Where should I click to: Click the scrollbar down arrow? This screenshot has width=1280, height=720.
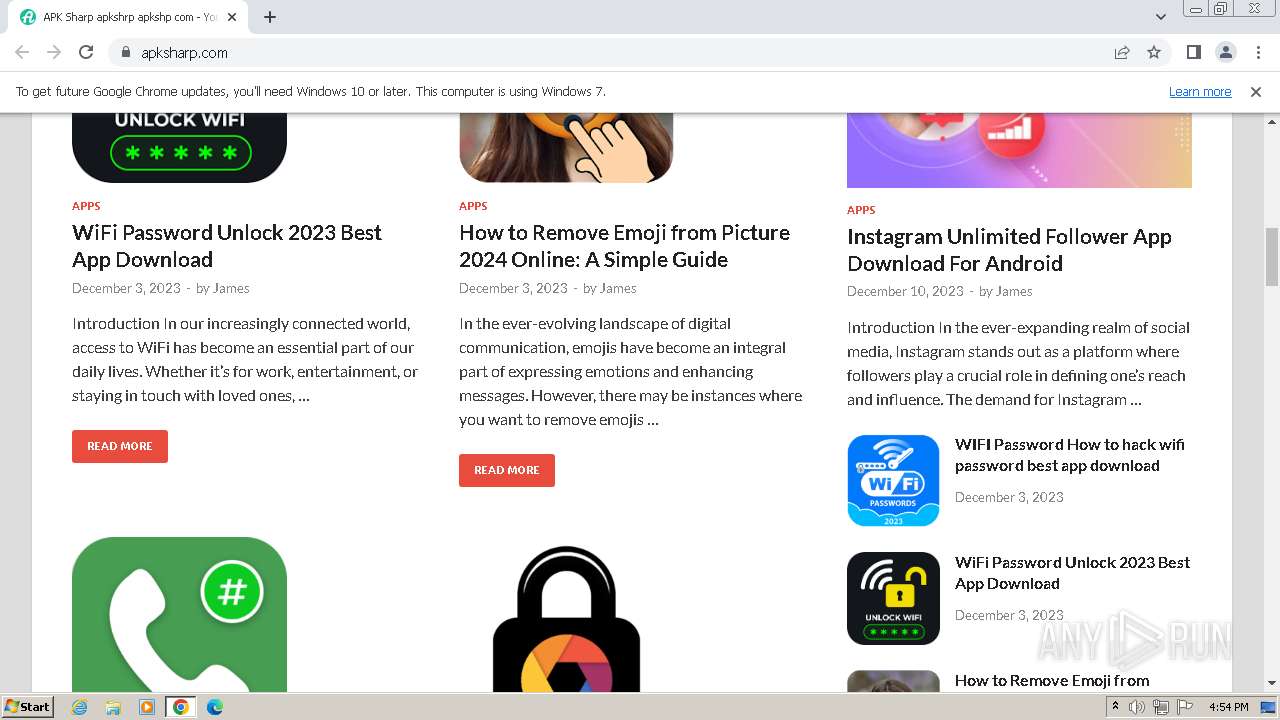[1272, 683]
